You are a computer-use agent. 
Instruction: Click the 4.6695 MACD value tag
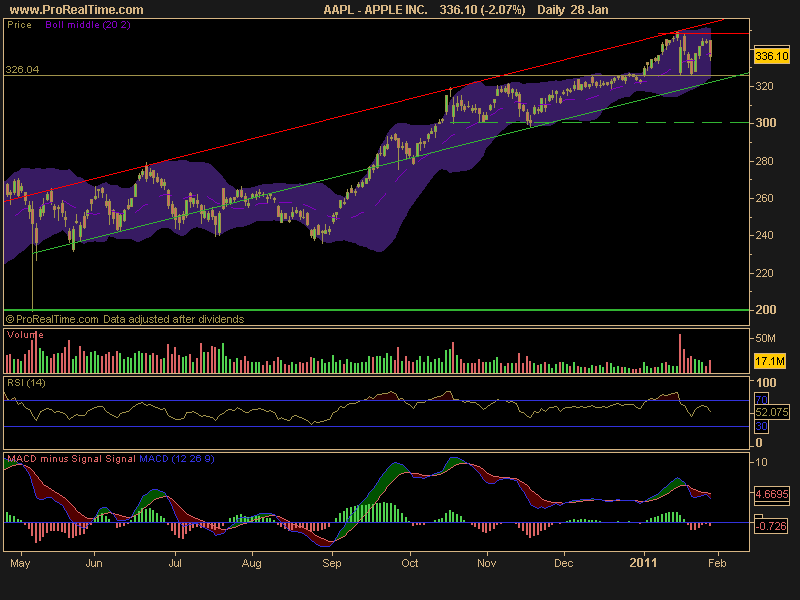pos(771,494)
